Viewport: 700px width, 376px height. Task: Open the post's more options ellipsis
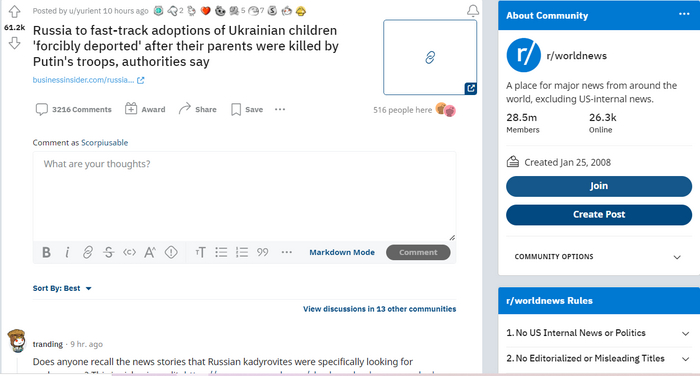click(280, 109)
